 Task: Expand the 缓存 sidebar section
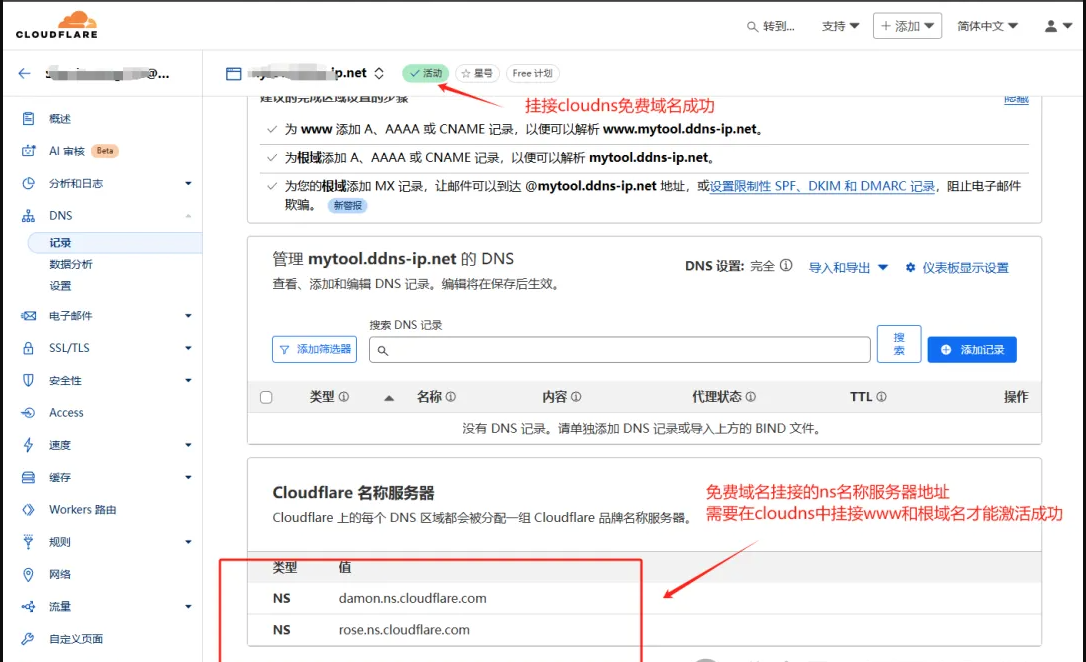(x=188, y=477)
